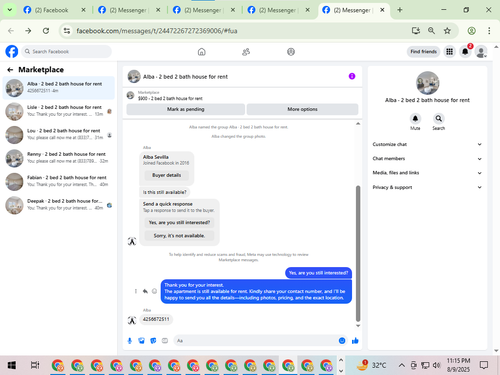Viewport: 500px width, 375px height.
Task: Expand the Privacy & support section
Action: (427, 187)
